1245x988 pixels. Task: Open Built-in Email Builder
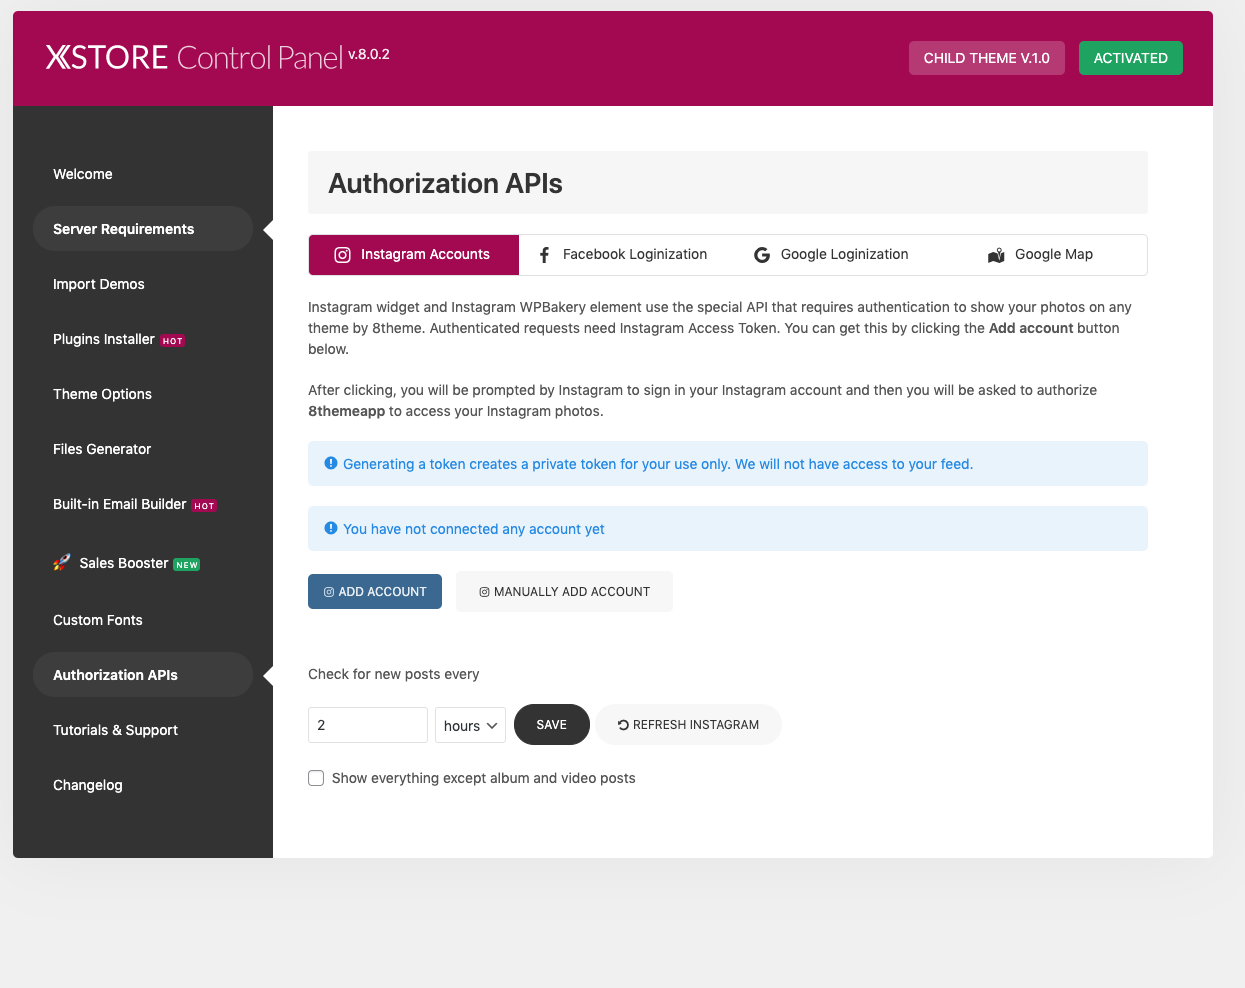(x=120, y=504)
